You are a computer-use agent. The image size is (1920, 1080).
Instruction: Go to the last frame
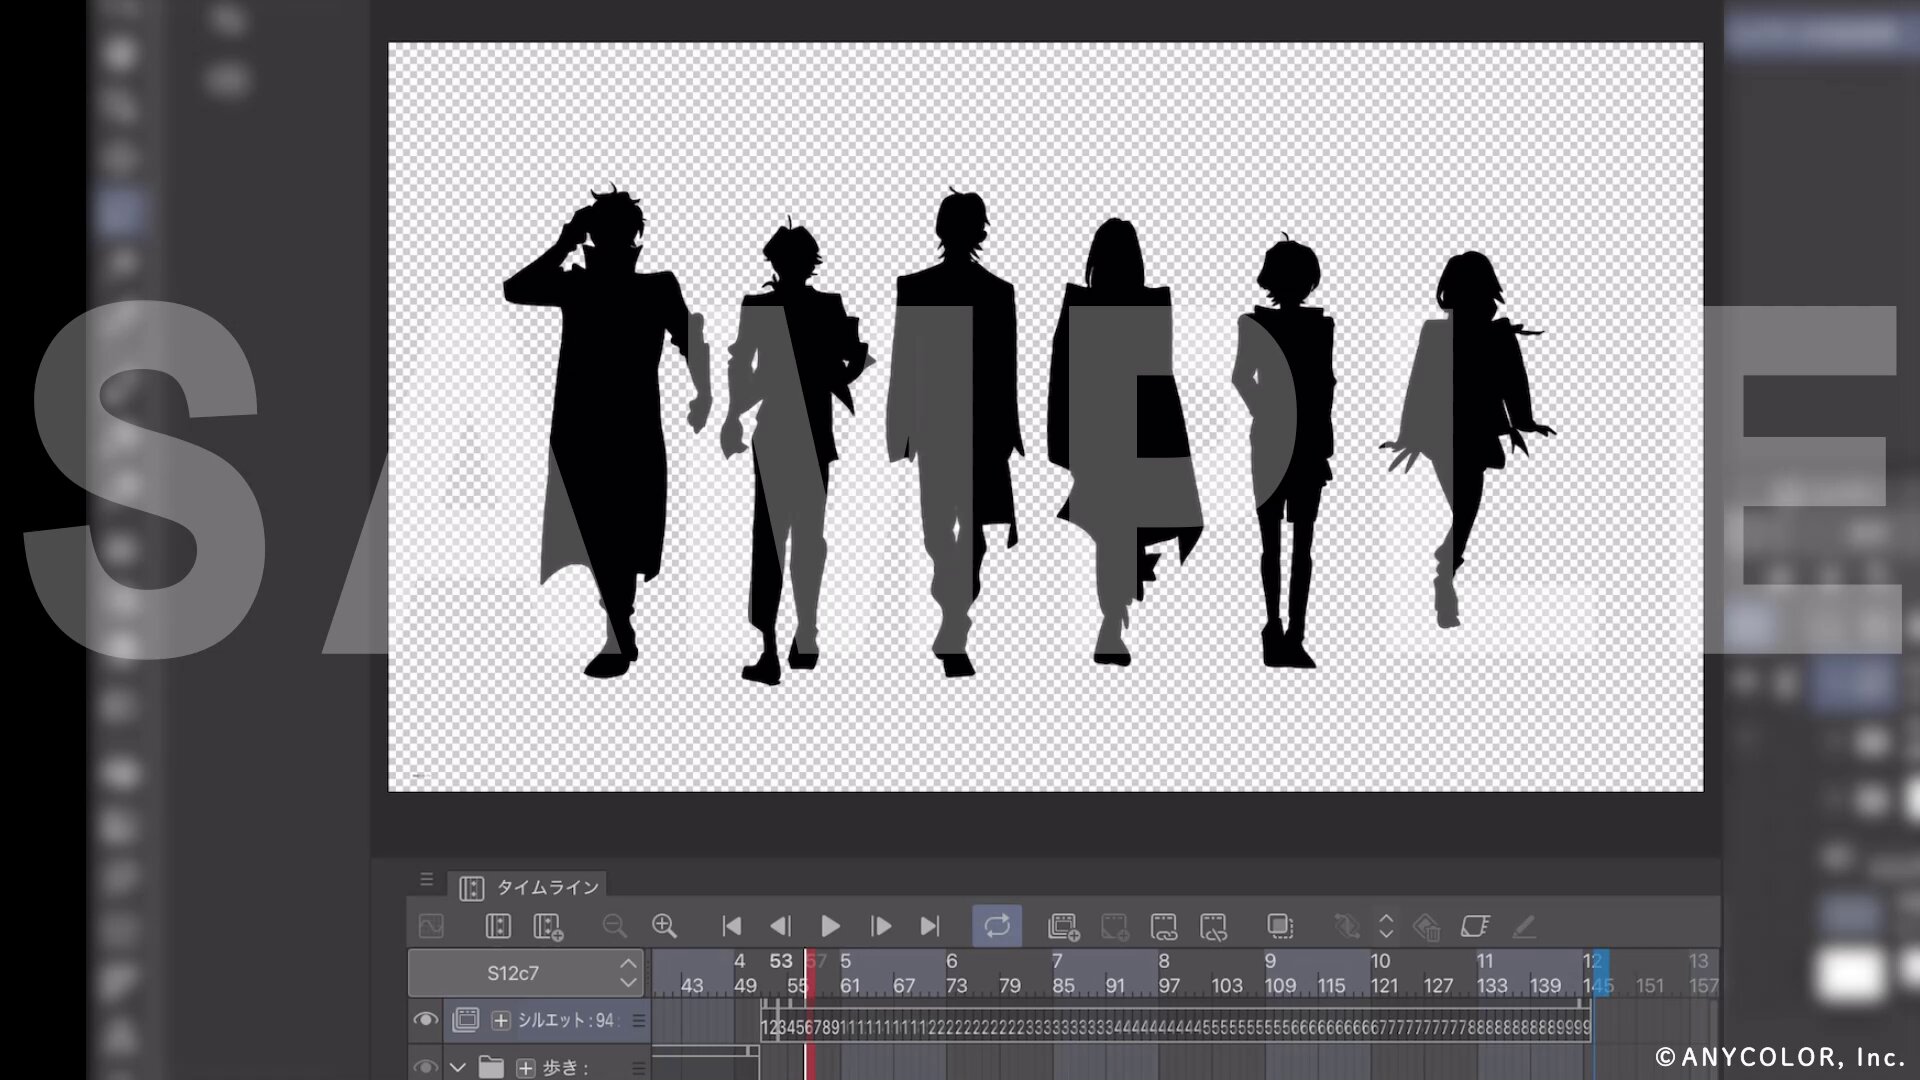coord(930,927)
